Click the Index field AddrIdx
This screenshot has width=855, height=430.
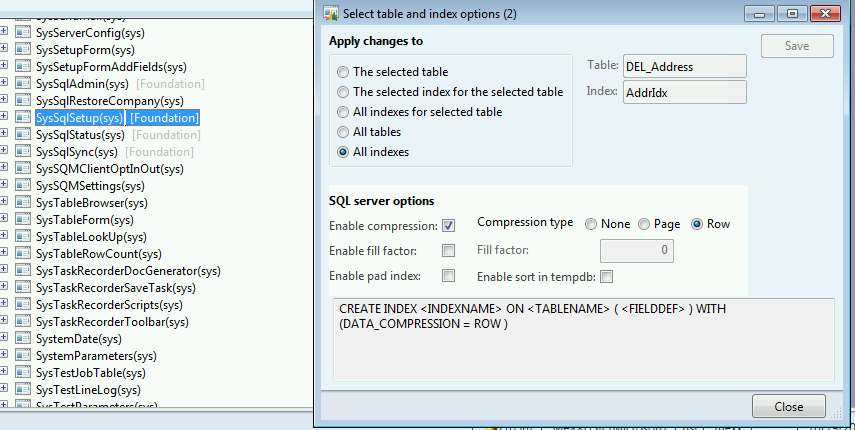click(684, 92)
